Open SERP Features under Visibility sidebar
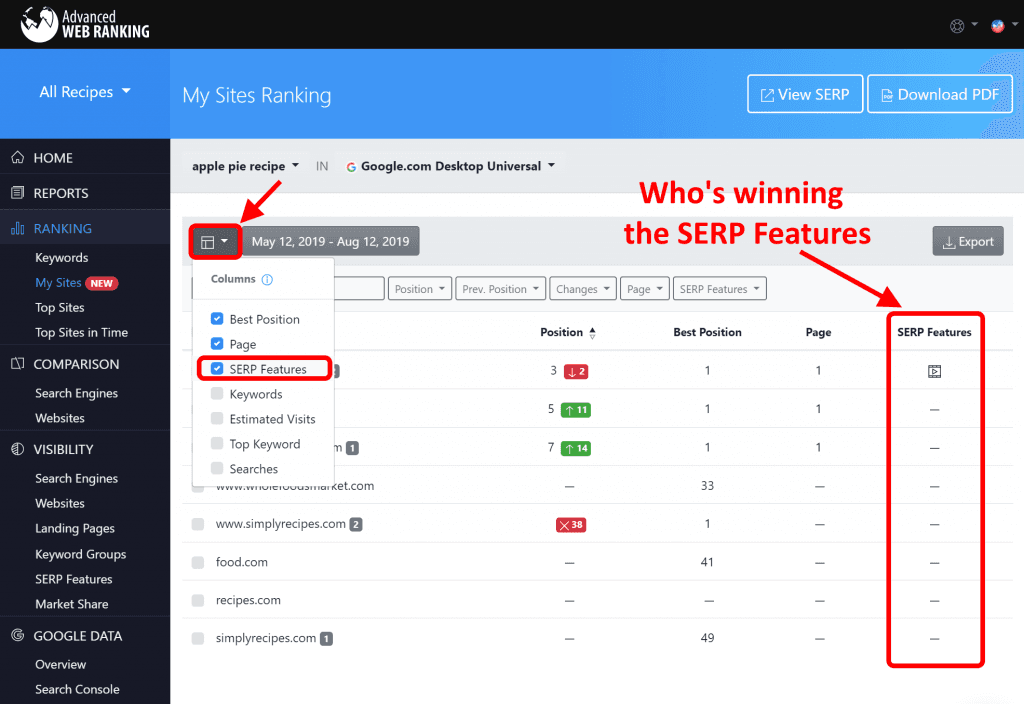This screenshot has height=704, width=1024. point(74,579)
